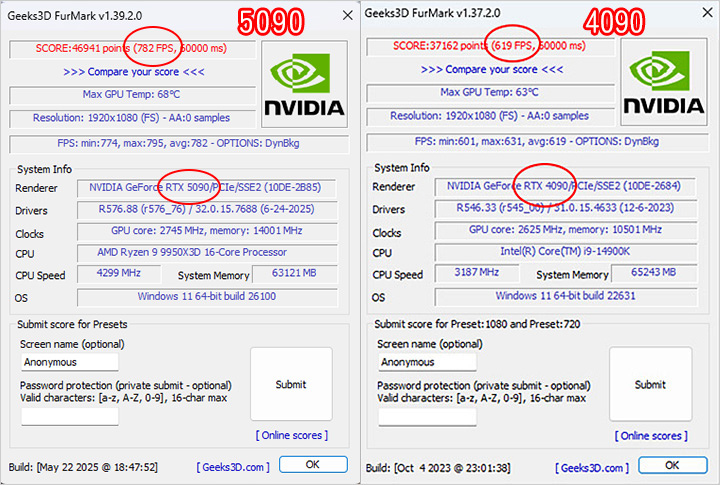Image resolution: width=720 pixels, height=485 pixels.
Task: Open Compare your score link in 4090 window
Action: point(492,69)
